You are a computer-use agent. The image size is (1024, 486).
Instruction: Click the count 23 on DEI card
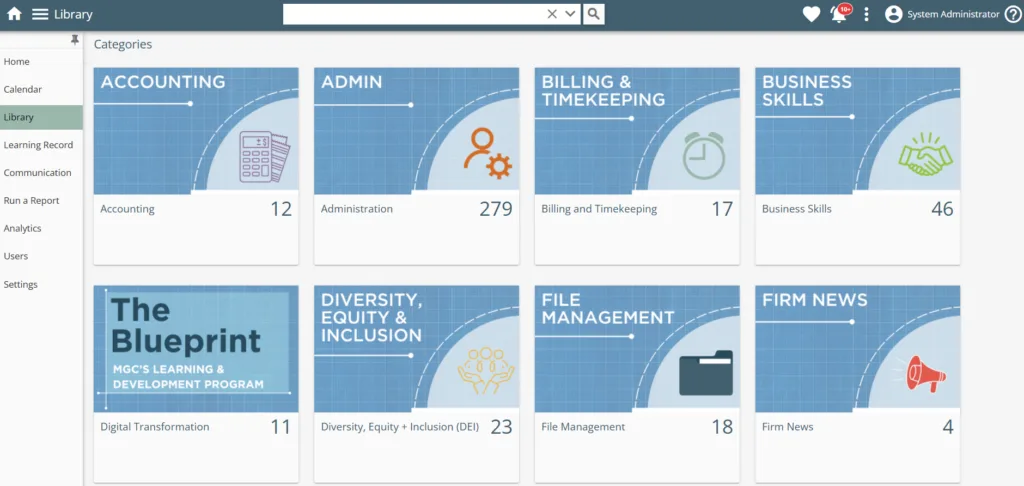pyautogui.click(x=502, y=427)
